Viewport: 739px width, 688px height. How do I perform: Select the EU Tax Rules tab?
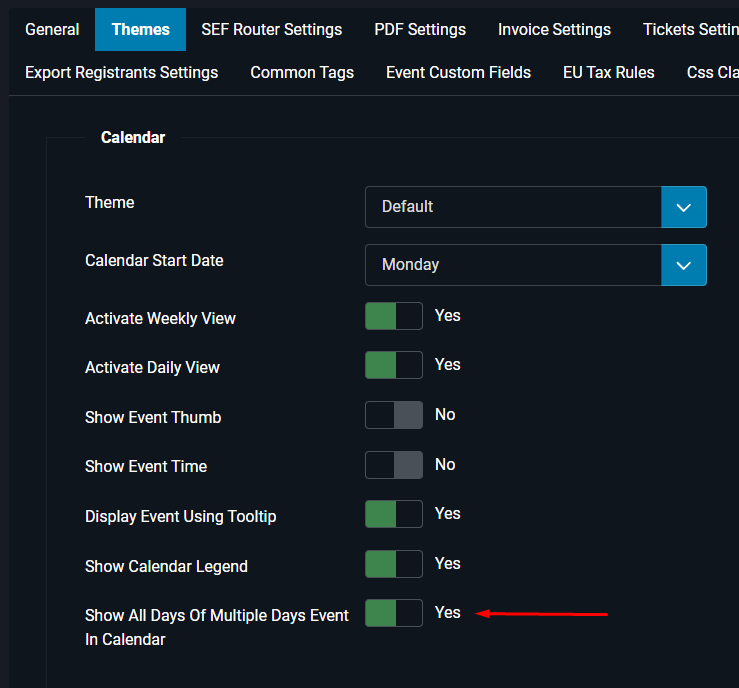point(608,73)
